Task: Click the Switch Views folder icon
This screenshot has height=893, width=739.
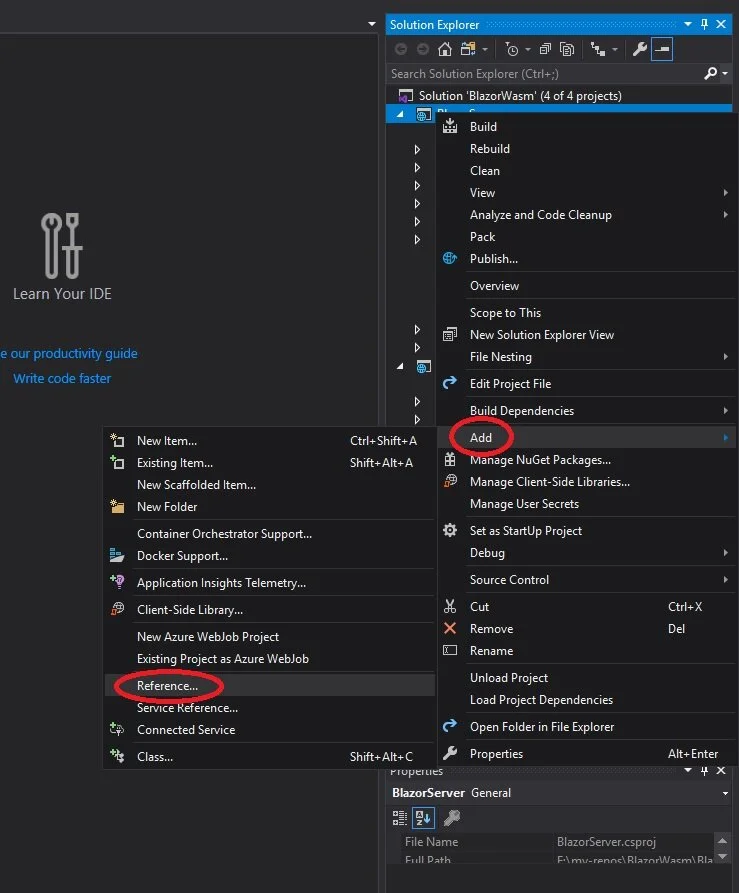Action: click(x=468, y=50)
